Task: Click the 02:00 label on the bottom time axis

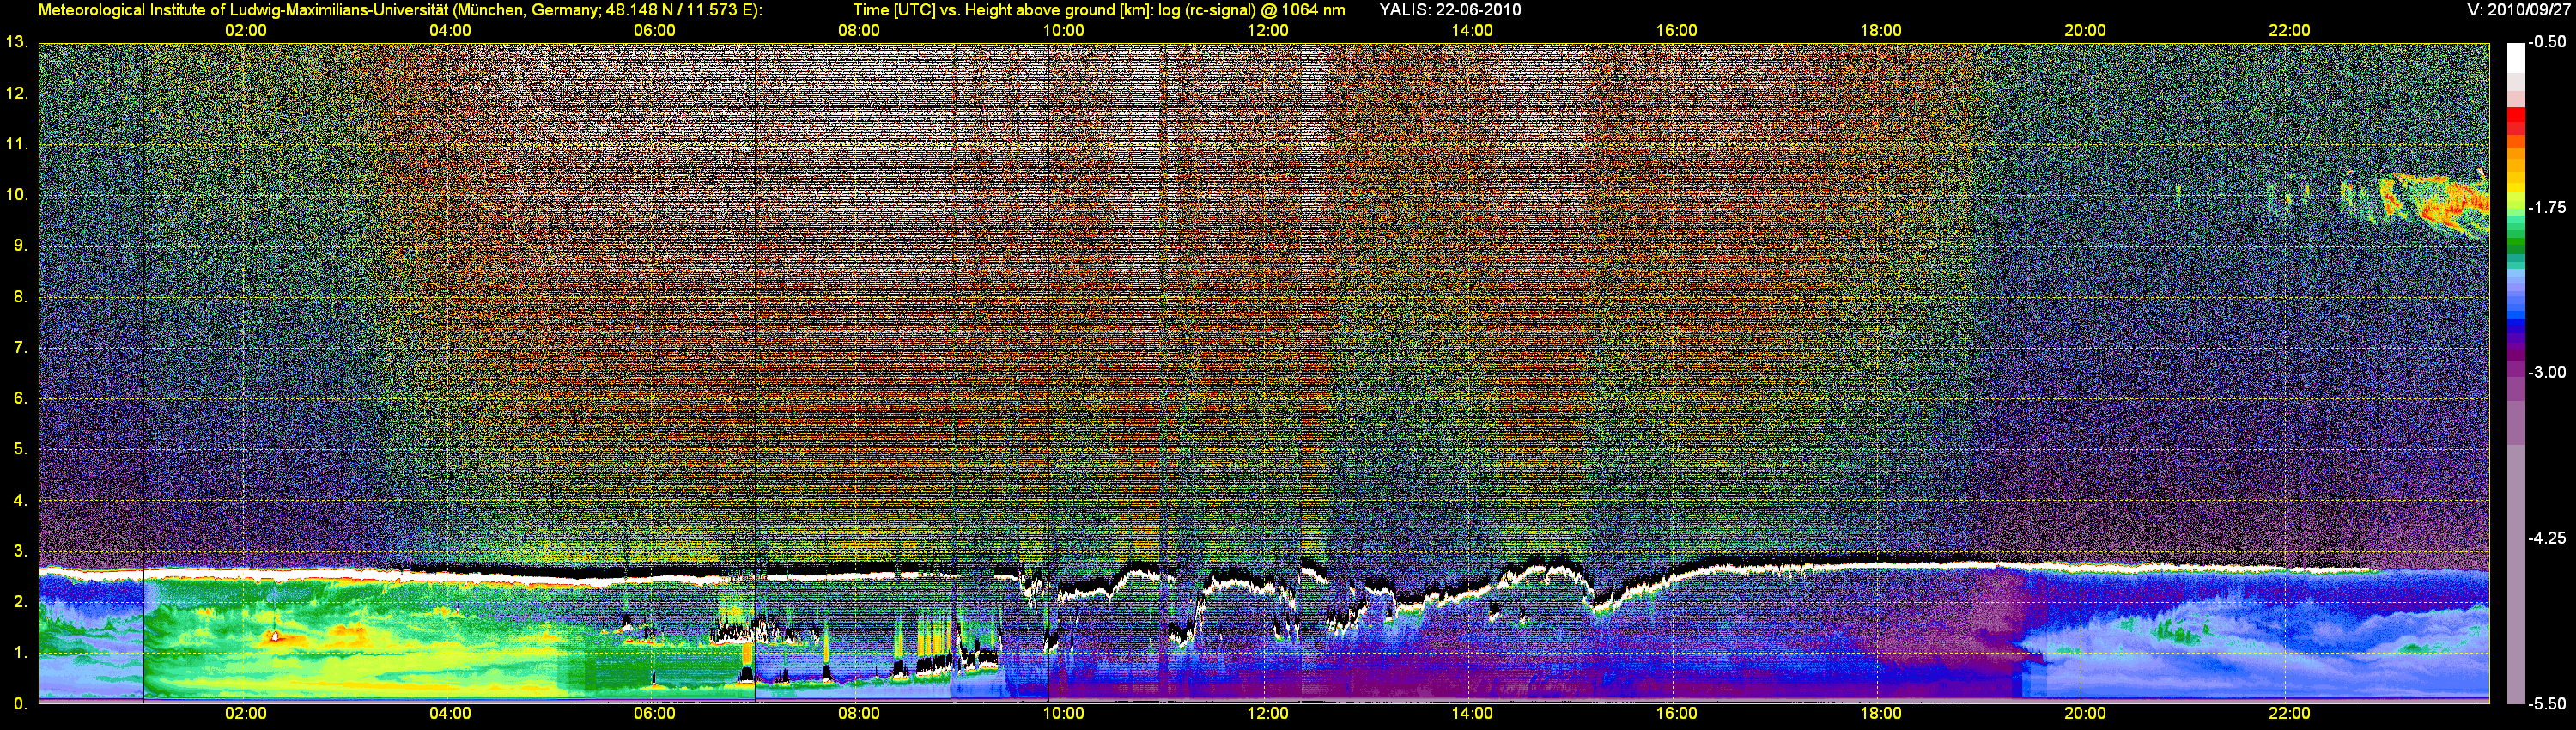Action: (245, 713)
